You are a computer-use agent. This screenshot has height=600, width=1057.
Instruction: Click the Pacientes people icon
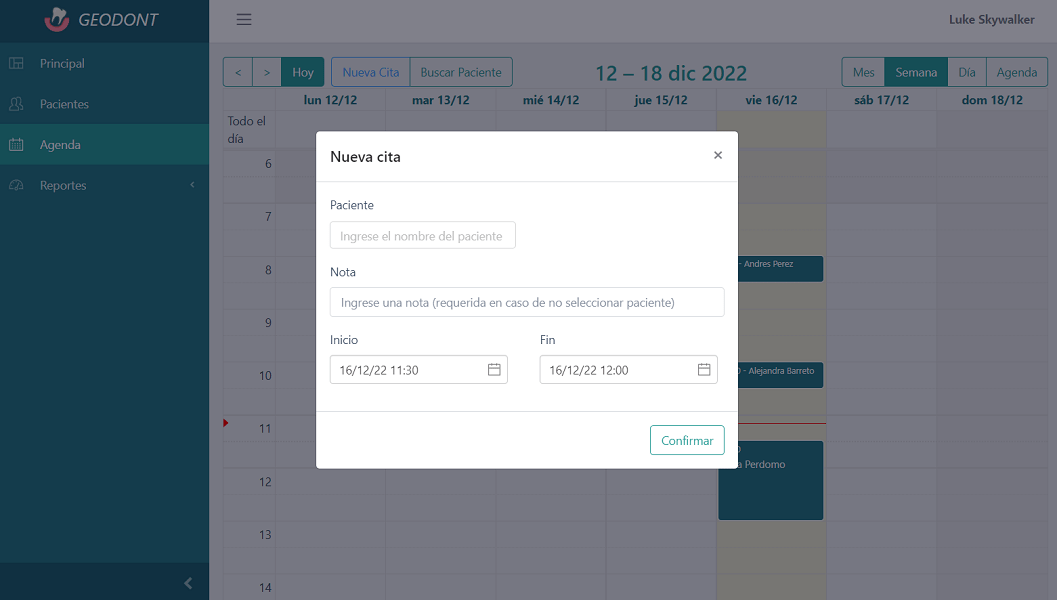16,104
